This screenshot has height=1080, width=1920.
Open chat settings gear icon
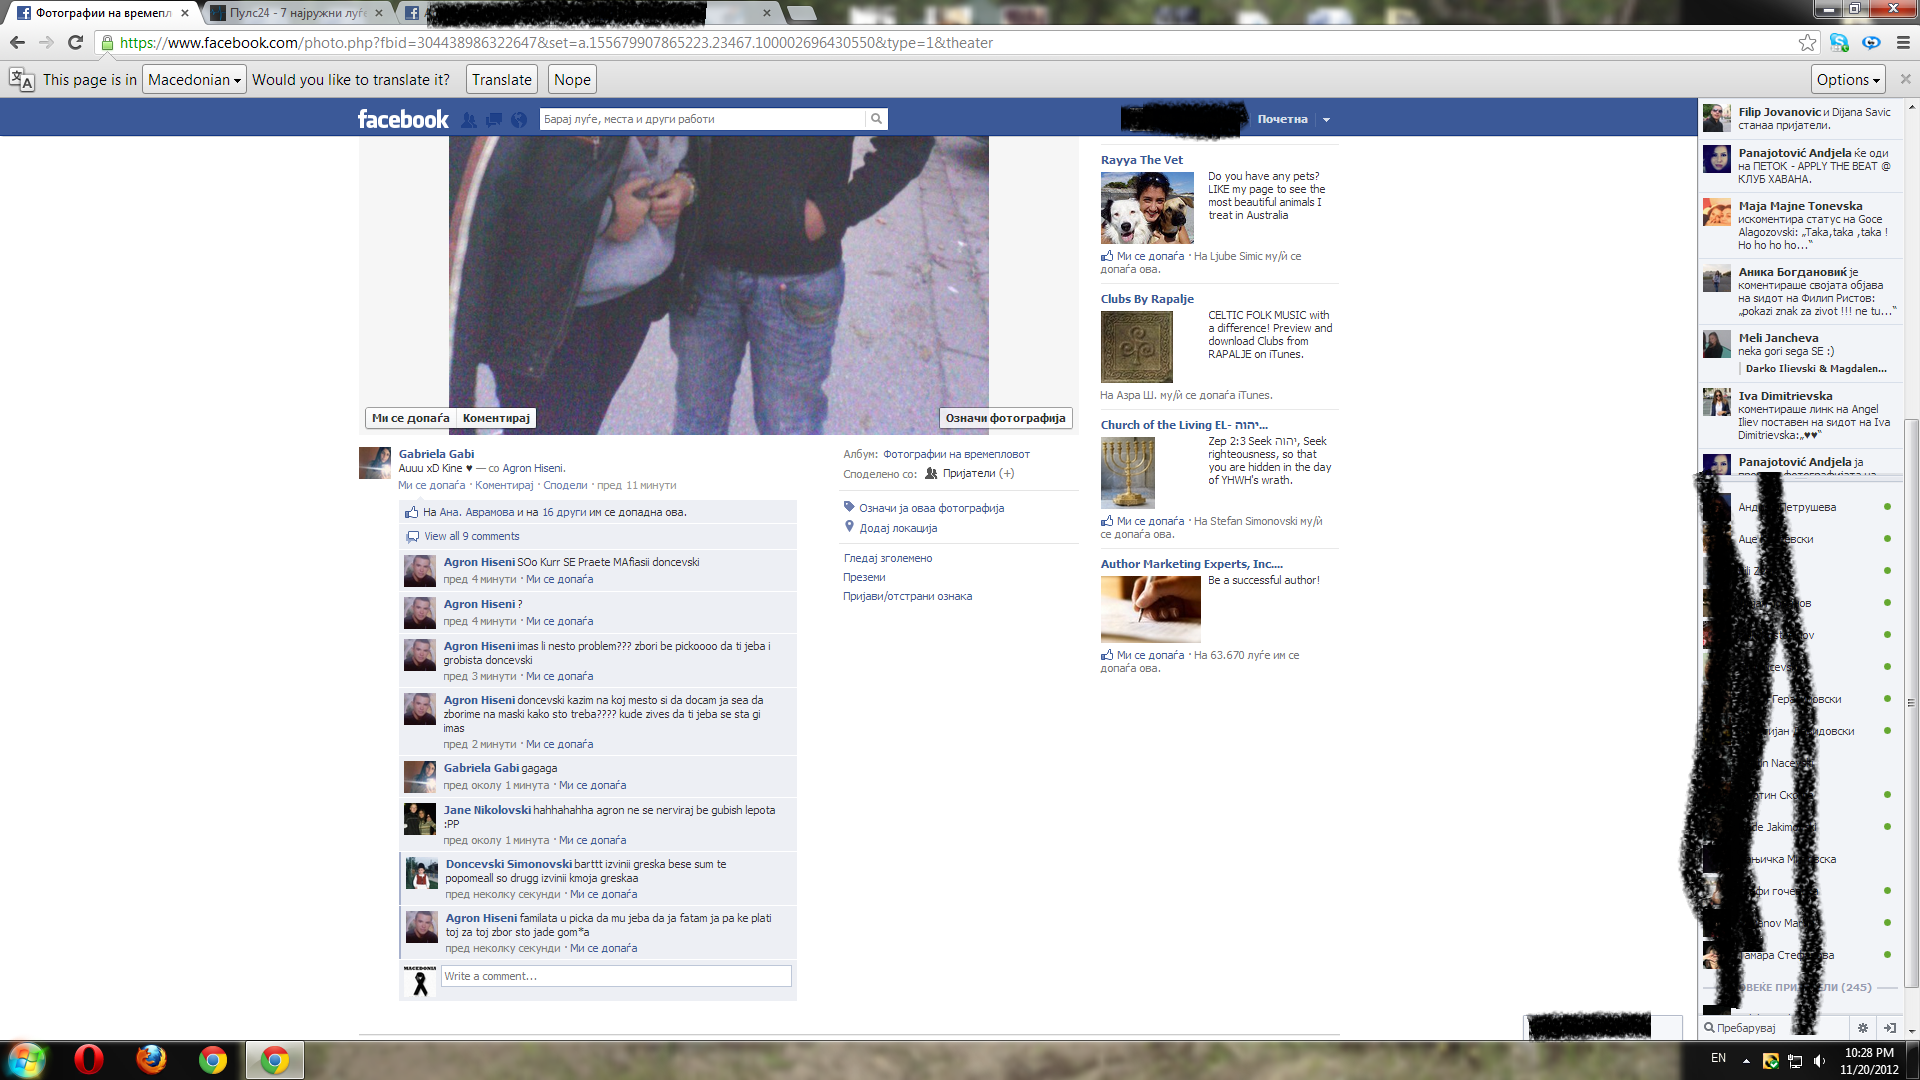tap(1862, 1028)
